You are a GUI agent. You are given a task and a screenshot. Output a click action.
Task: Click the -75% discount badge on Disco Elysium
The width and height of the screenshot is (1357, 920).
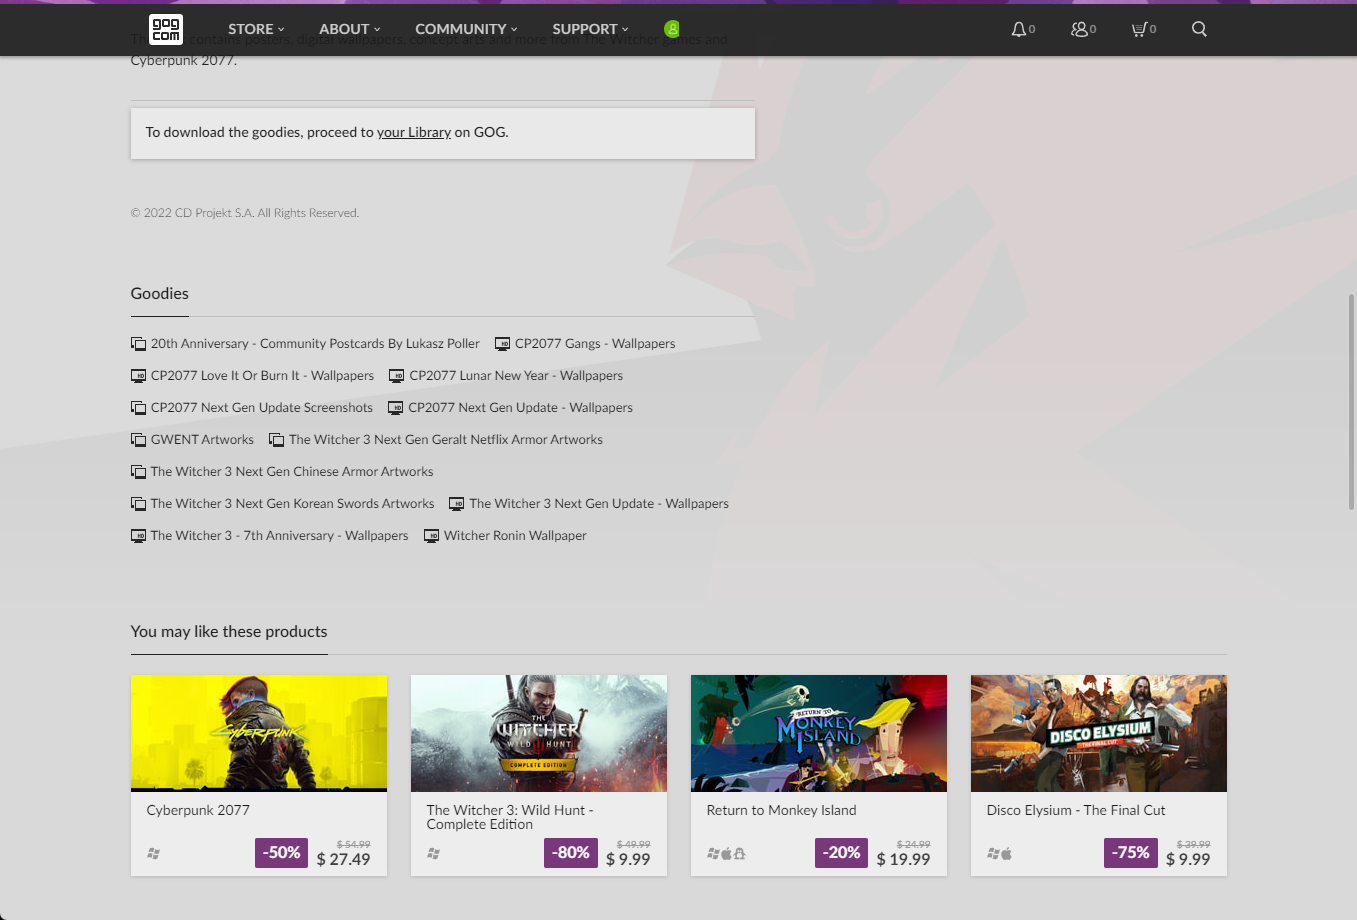click(1131, 853)
